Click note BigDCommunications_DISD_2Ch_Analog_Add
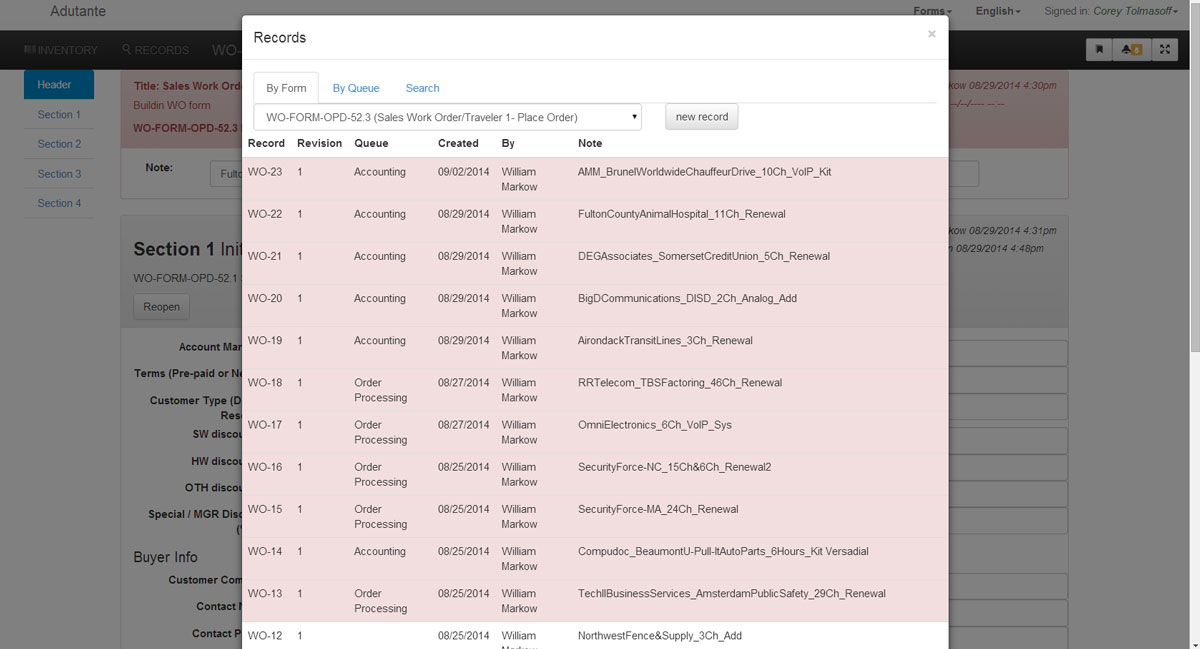 [x=687, y=298]
